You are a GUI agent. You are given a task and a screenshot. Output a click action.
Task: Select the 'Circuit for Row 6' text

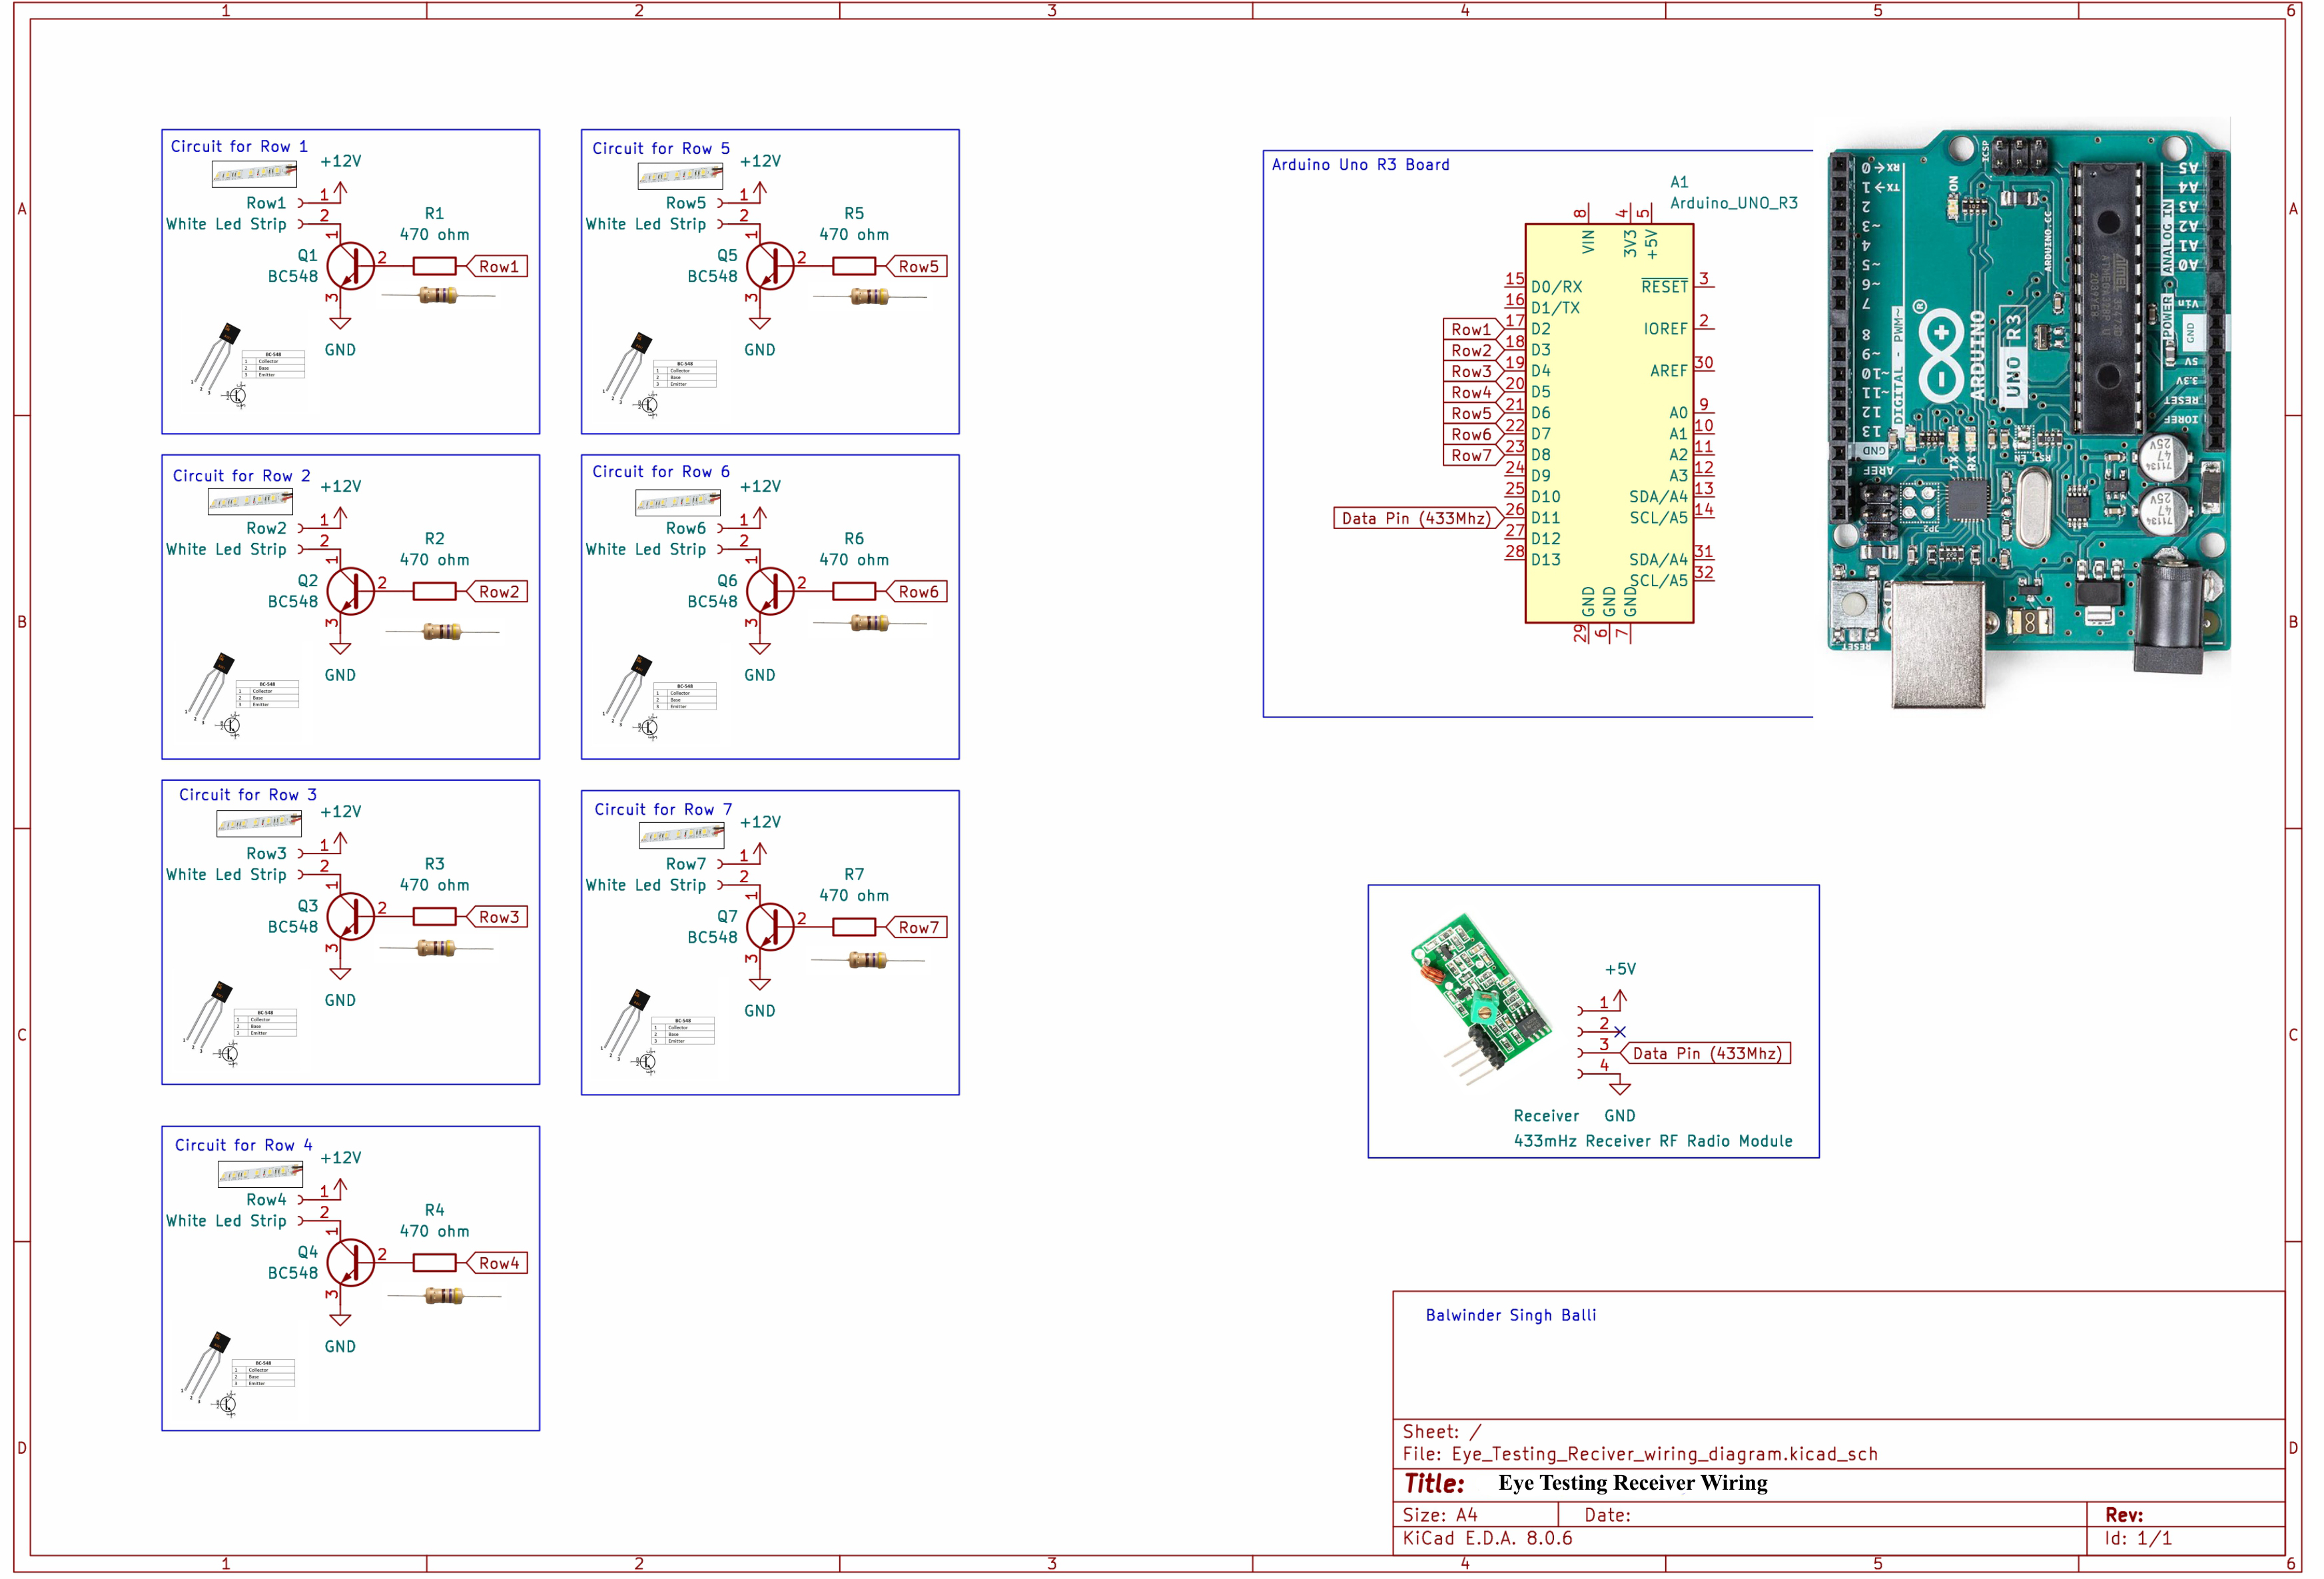point(661,472)
